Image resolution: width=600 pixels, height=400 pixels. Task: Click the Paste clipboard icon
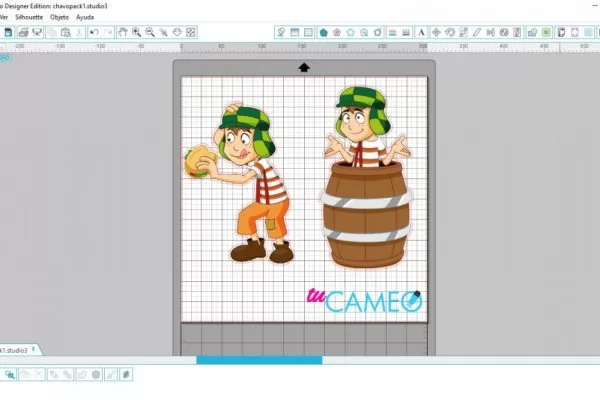click(66, 32)
